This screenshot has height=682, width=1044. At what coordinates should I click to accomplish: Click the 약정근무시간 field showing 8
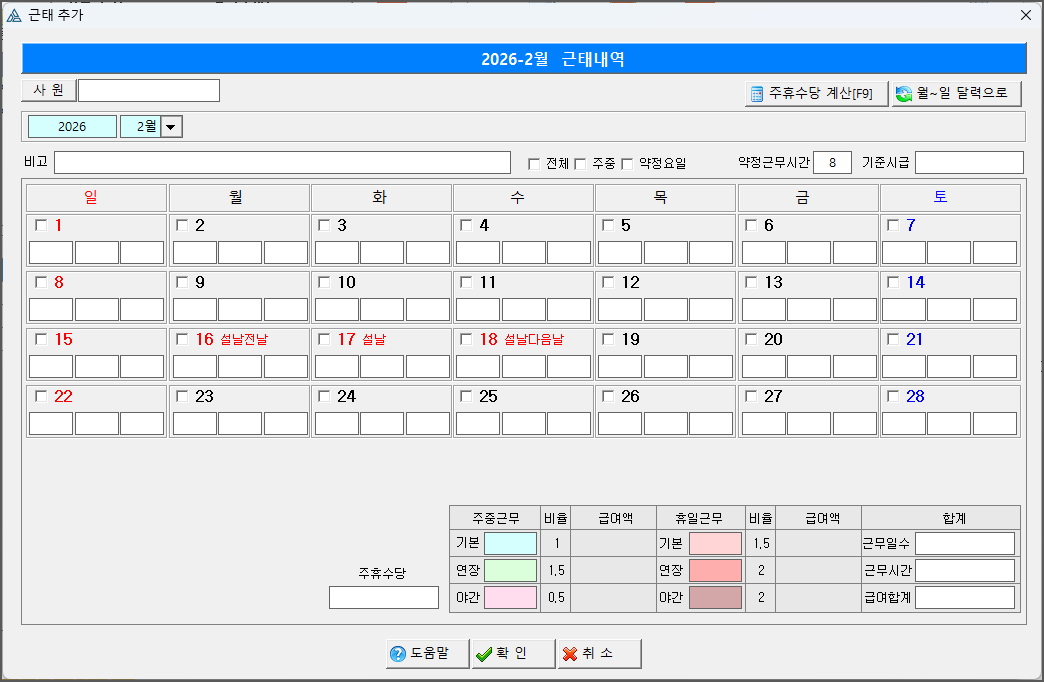[x=832, y=163]
